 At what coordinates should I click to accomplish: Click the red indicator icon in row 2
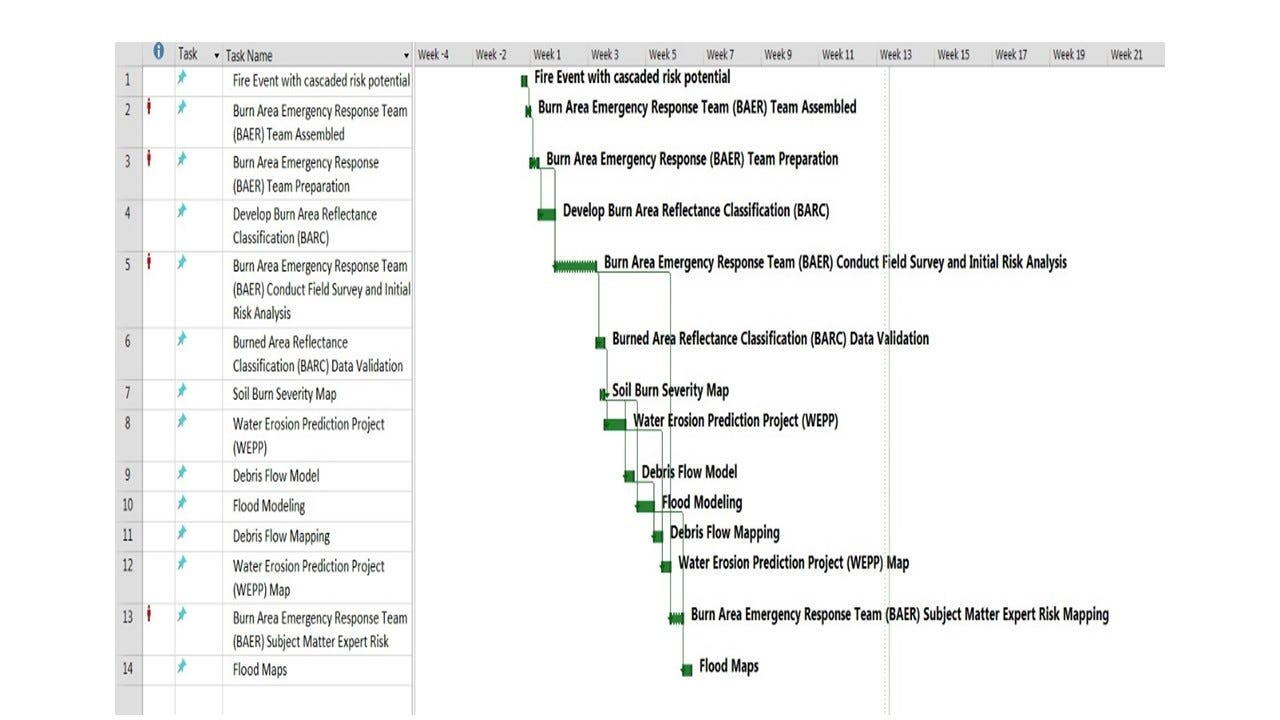pyautogui.click(x=149, y=107)
